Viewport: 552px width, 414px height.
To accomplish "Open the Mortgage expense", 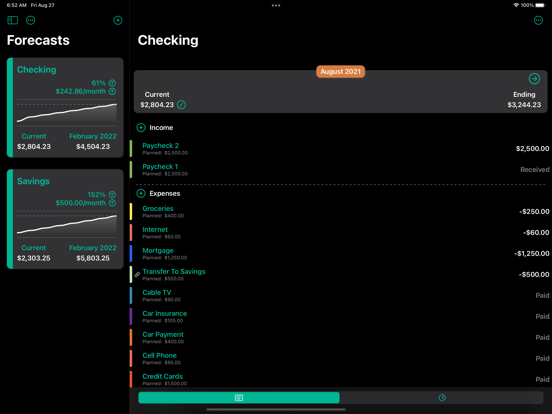I will 340,253.
